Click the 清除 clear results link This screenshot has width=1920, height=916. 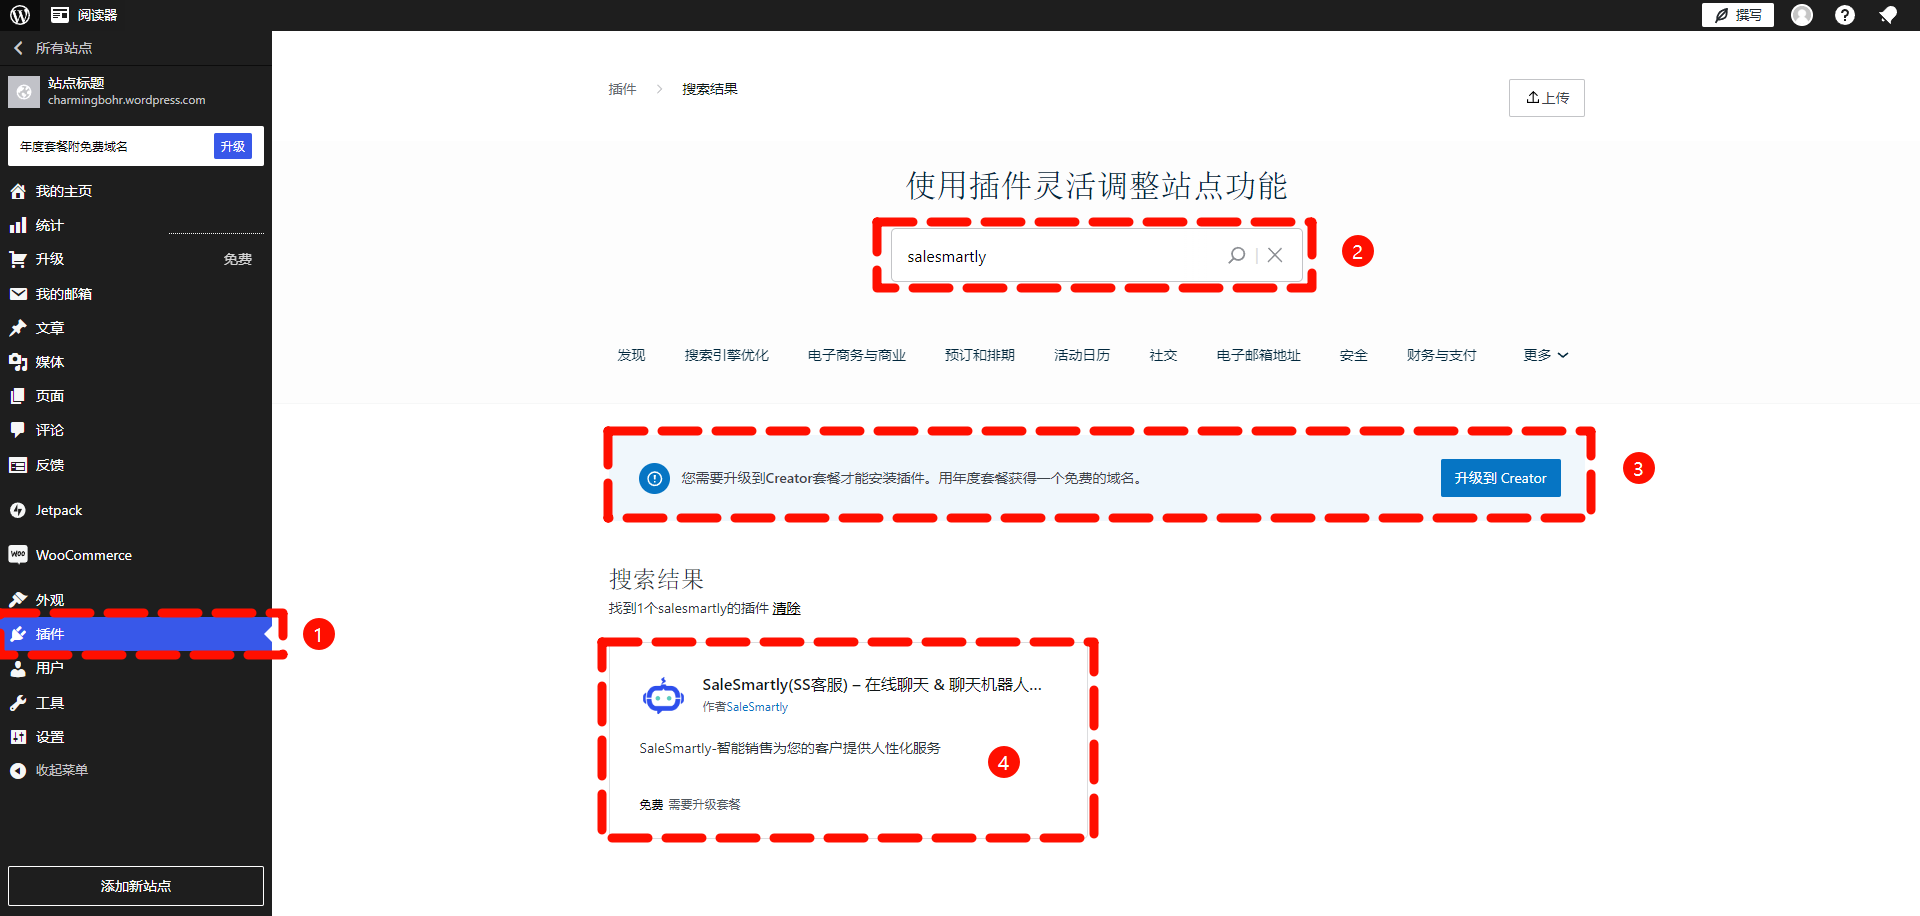point(786,608)
